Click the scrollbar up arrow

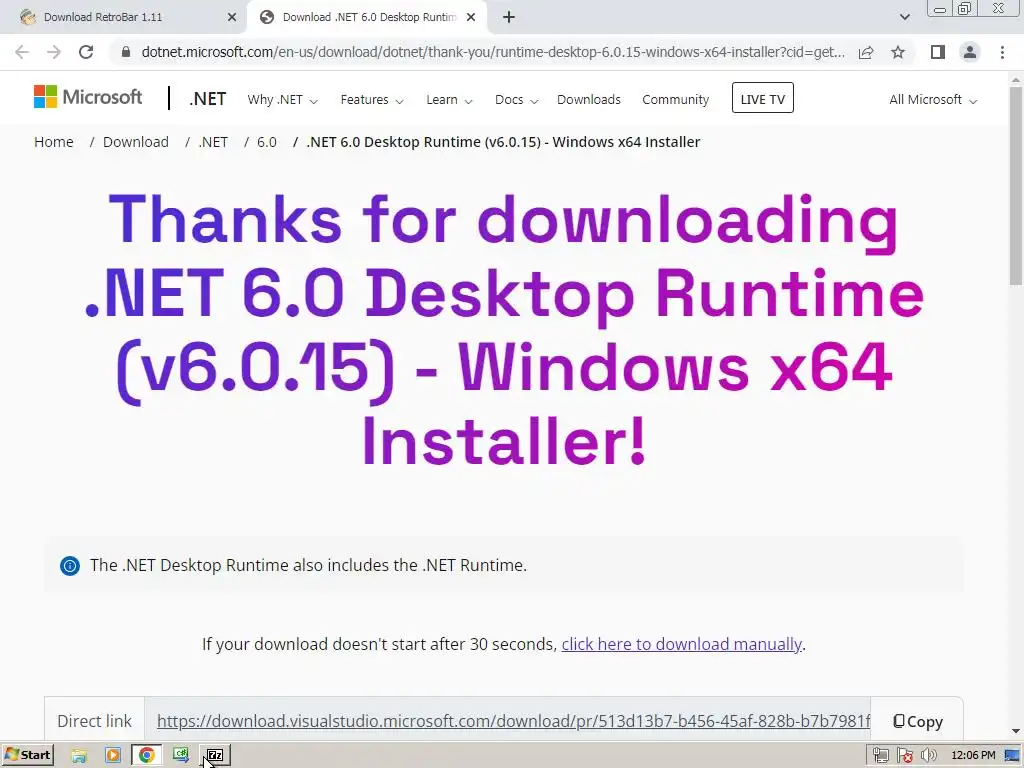pos(1016,80)
